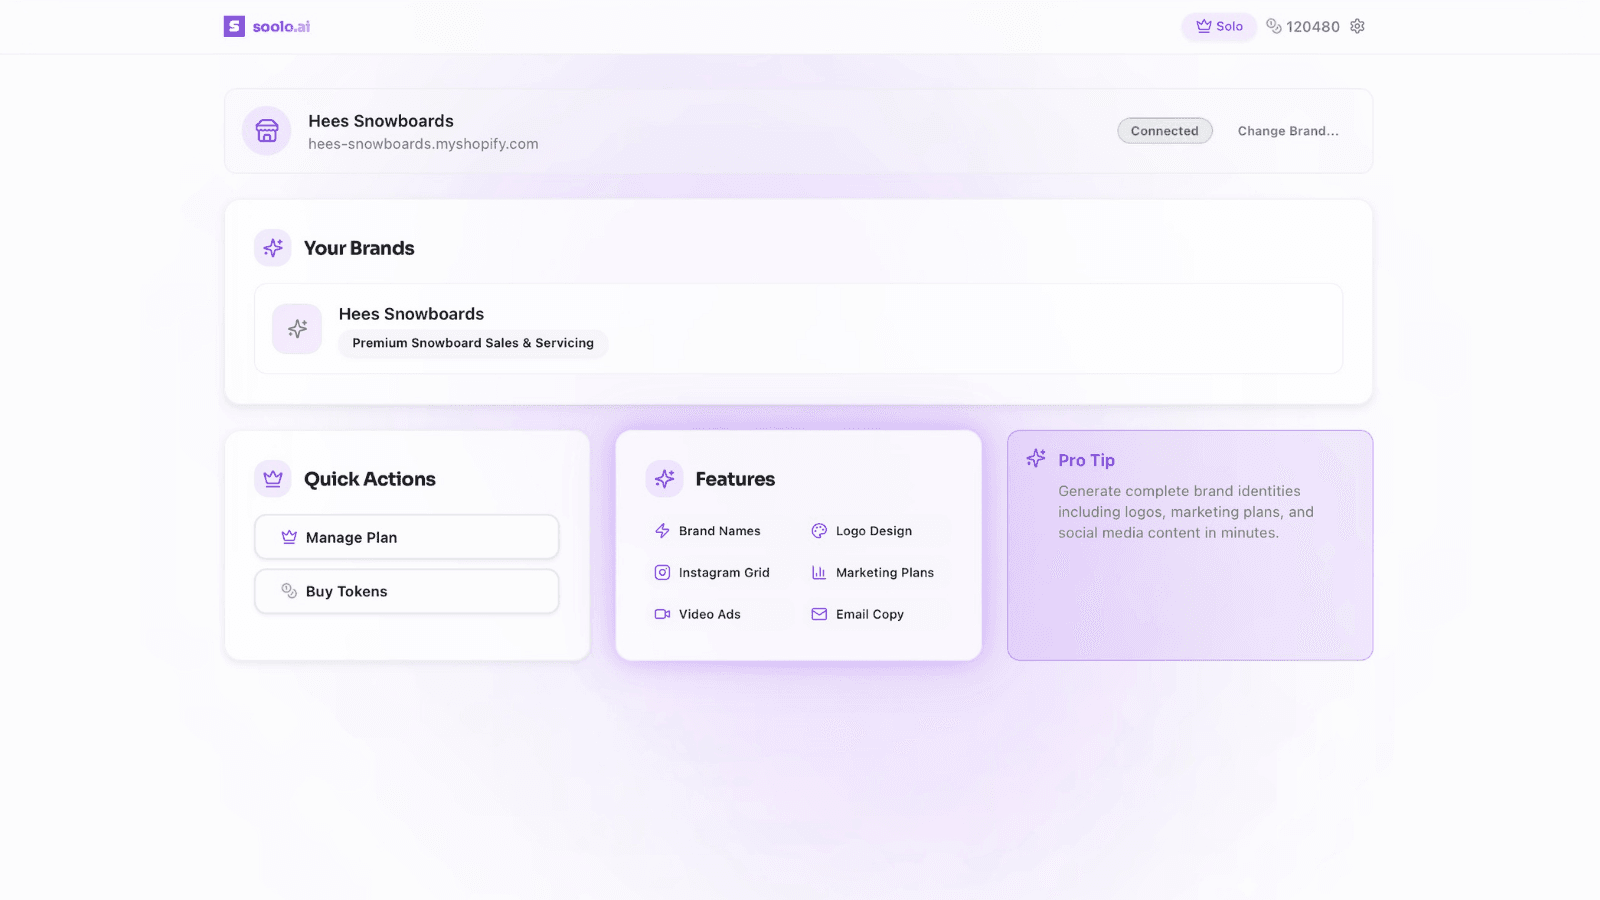The height and width of the screenshot is (900, 1600).
Task: Click the Pro Tip description paragraph
Action: [1186, 512]
